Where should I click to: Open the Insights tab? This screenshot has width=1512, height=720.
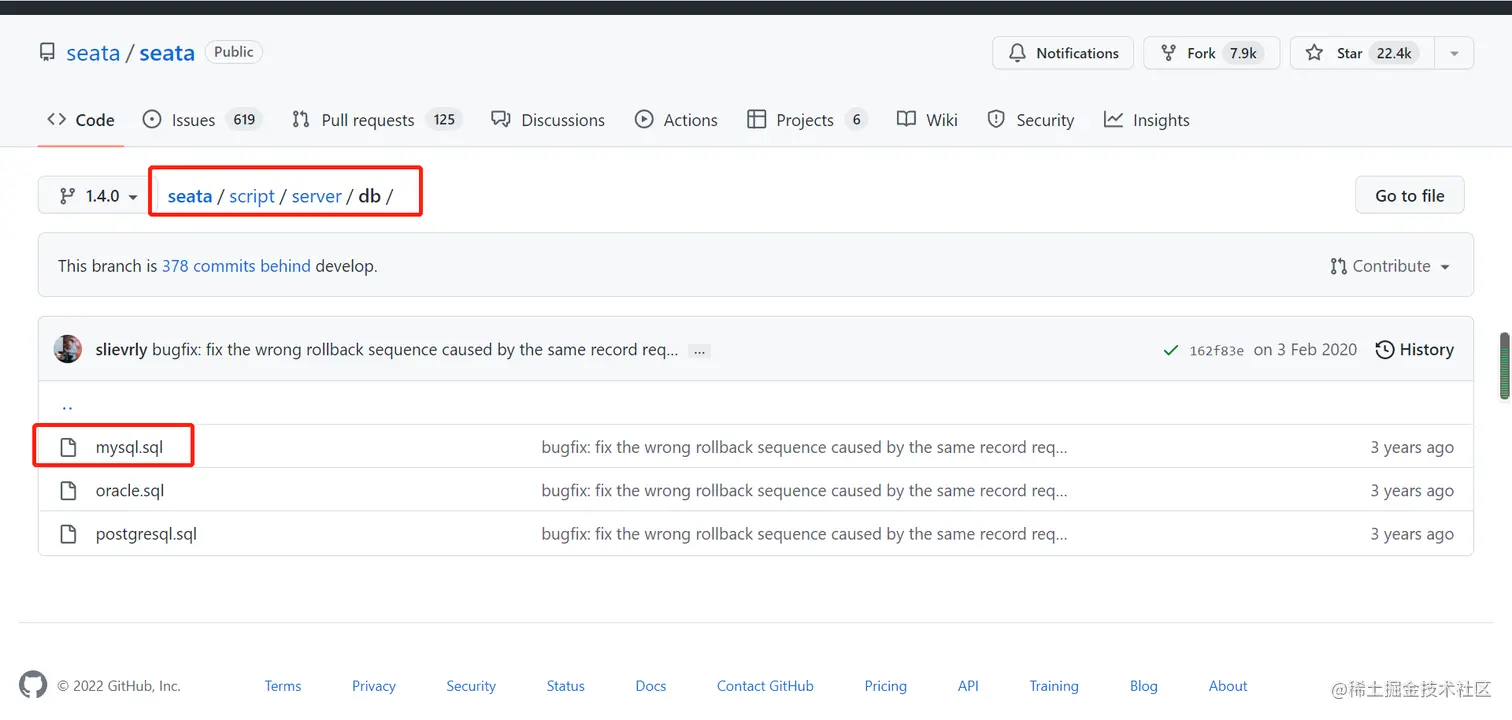click(x=1146, y=120)
